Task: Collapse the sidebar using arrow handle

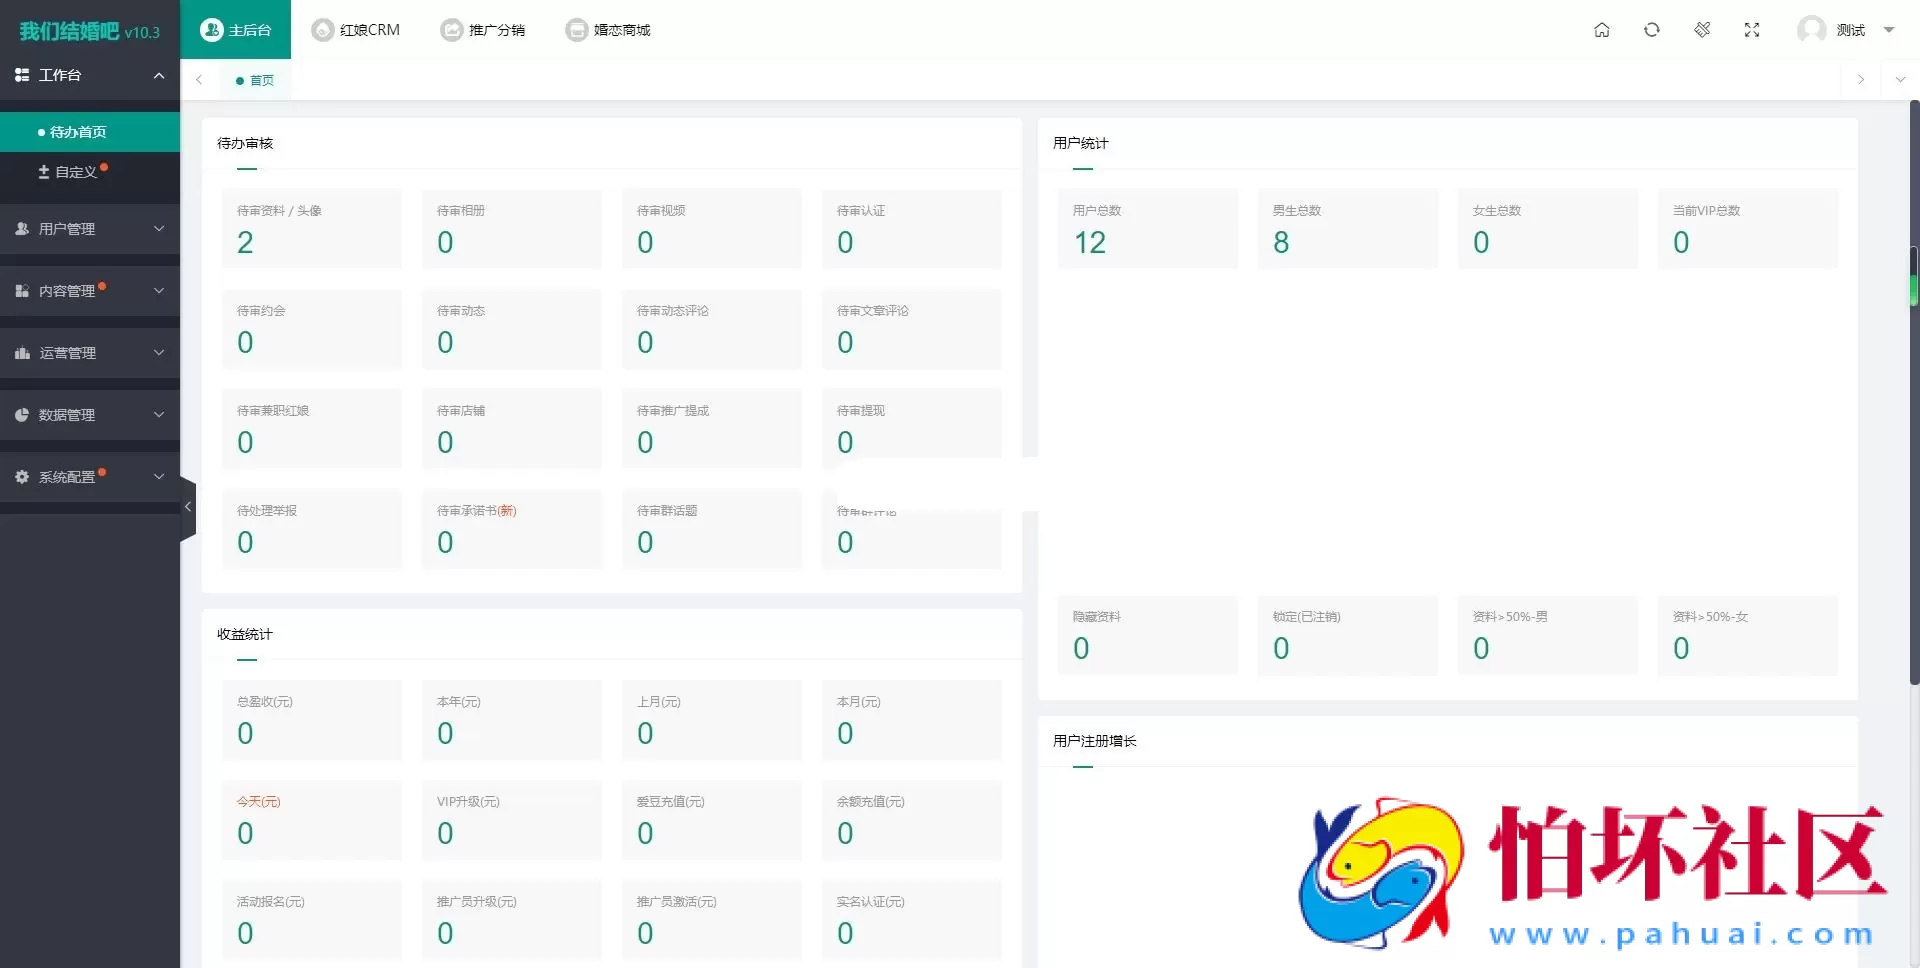Action: (x=187, y=507)
